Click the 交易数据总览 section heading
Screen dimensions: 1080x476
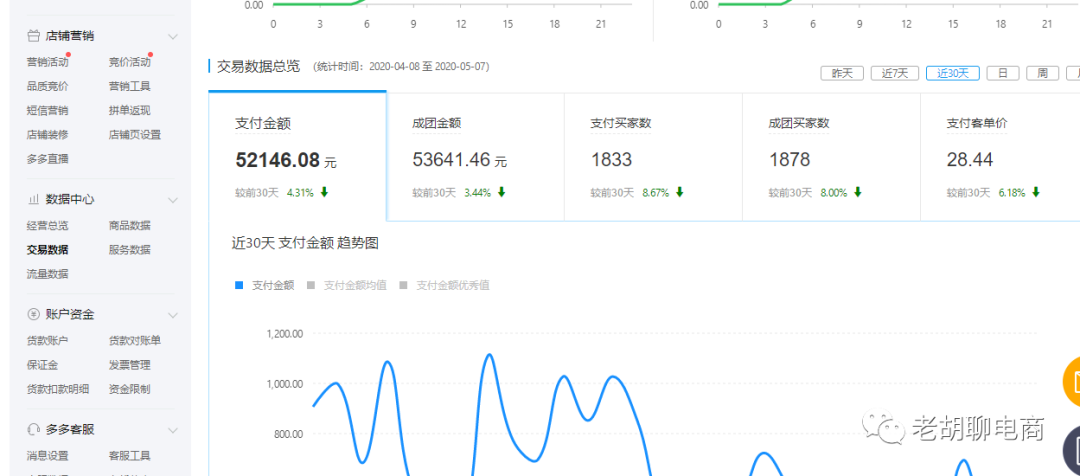tap(258, 67)
